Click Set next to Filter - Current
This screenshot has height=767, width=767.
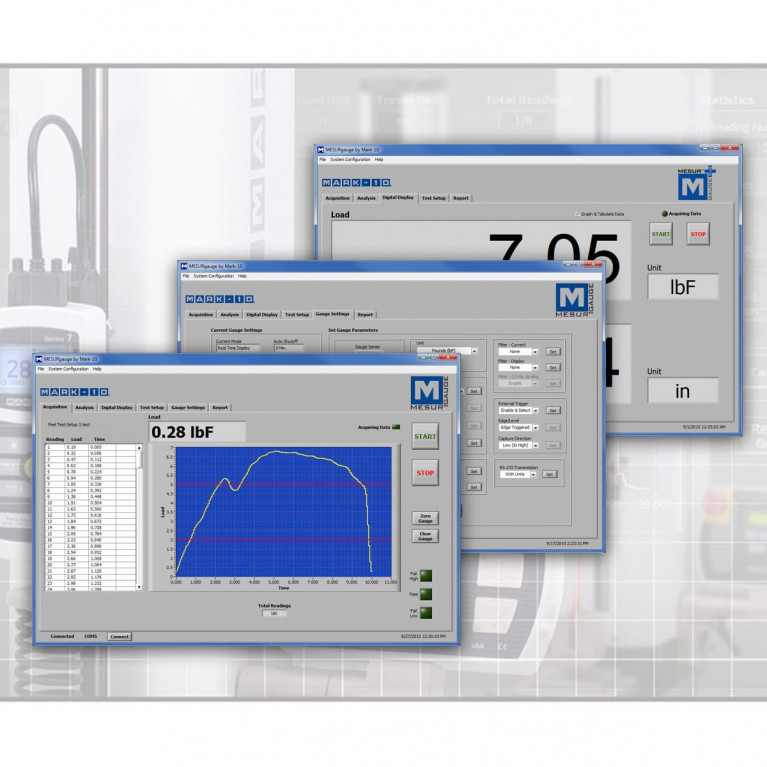(553, 352)
